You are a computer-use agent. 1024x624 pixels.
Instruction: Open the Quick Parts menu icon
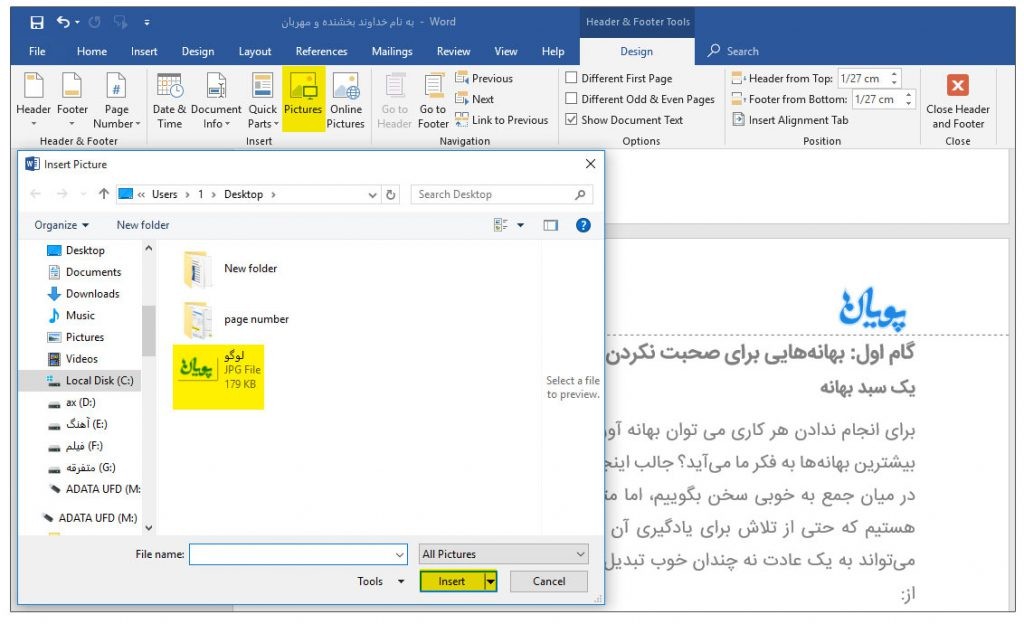[x=262, y=88]
